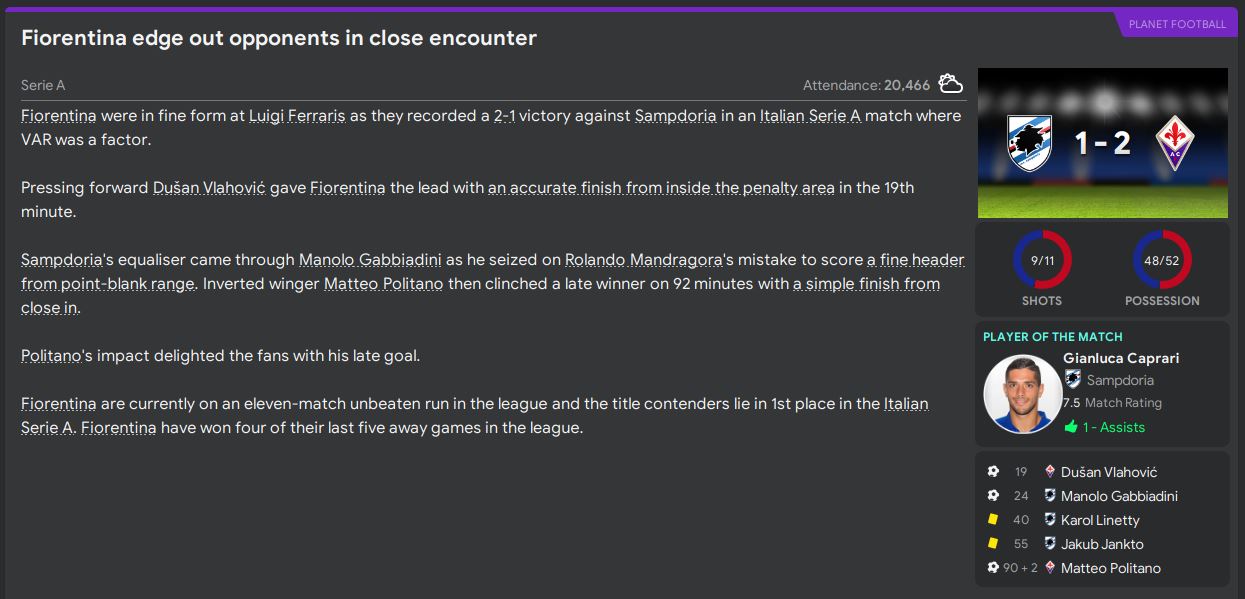Click the 2-1 score link in article
The image size is (1245, 599).
[x=505, y=116]
